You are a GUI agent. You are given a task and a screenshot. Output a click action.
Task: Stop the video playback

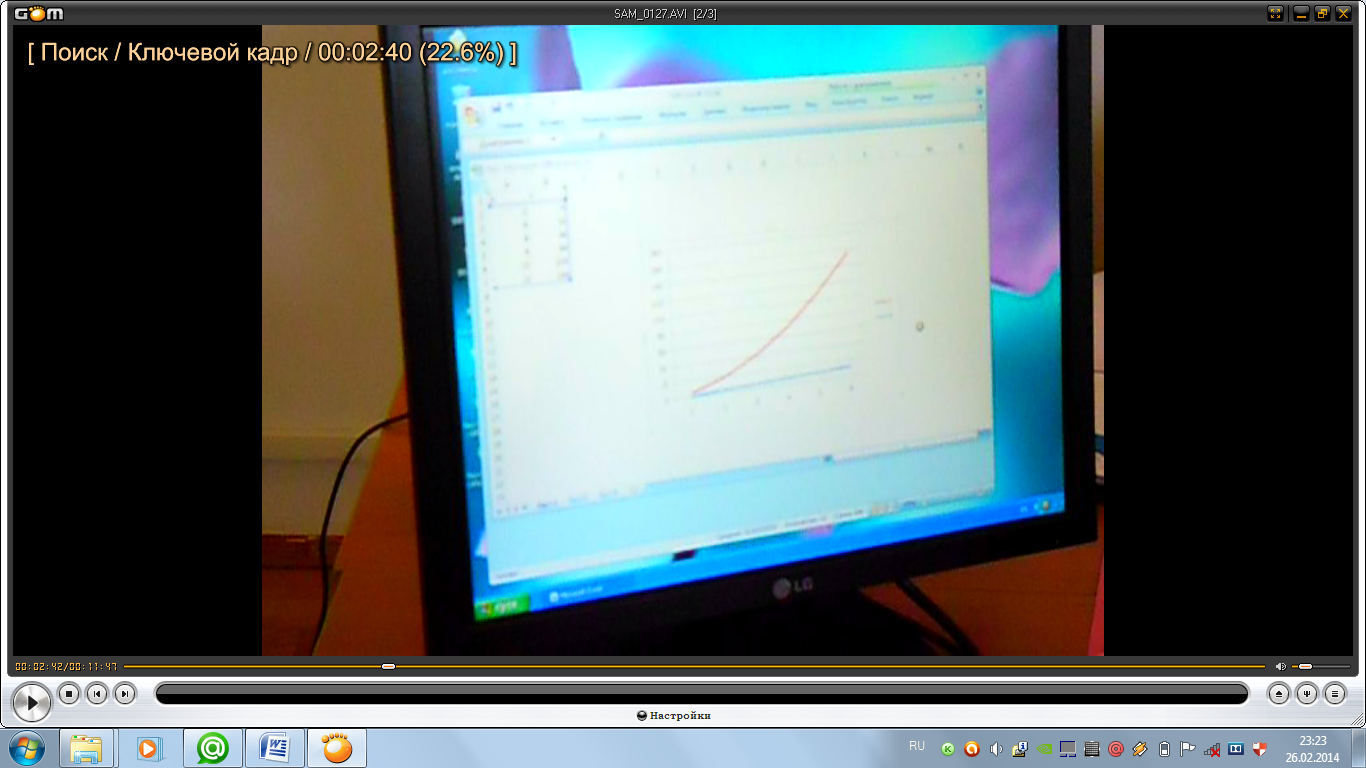click(x=68, y=693)
